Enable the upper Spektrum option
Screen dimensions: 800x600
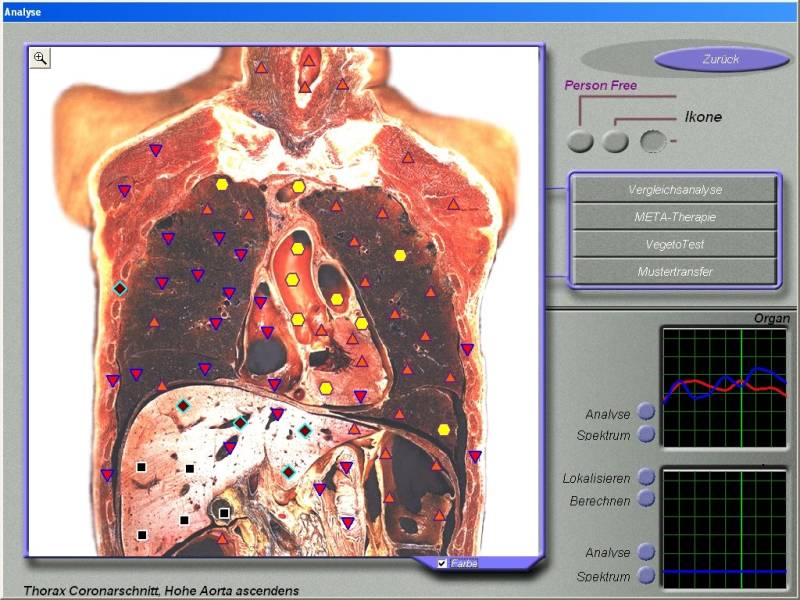pyautogui.click(x=646, y=434)
